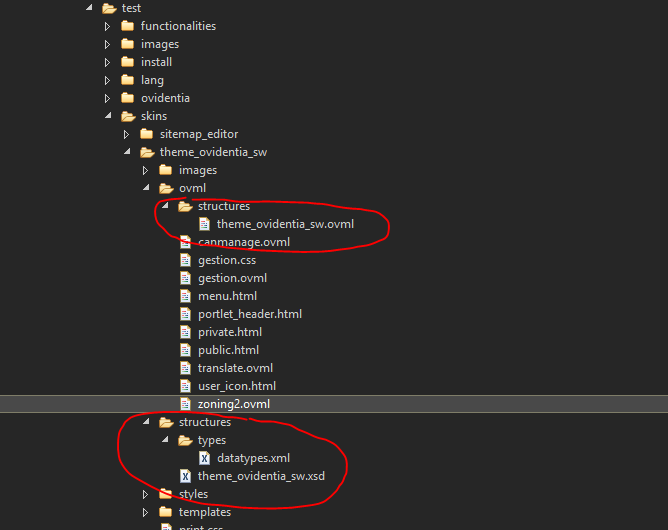This screenshot has height=530, width=668.
Task: Click the sitemap_editor folder icon
Action: coord(147,134)
